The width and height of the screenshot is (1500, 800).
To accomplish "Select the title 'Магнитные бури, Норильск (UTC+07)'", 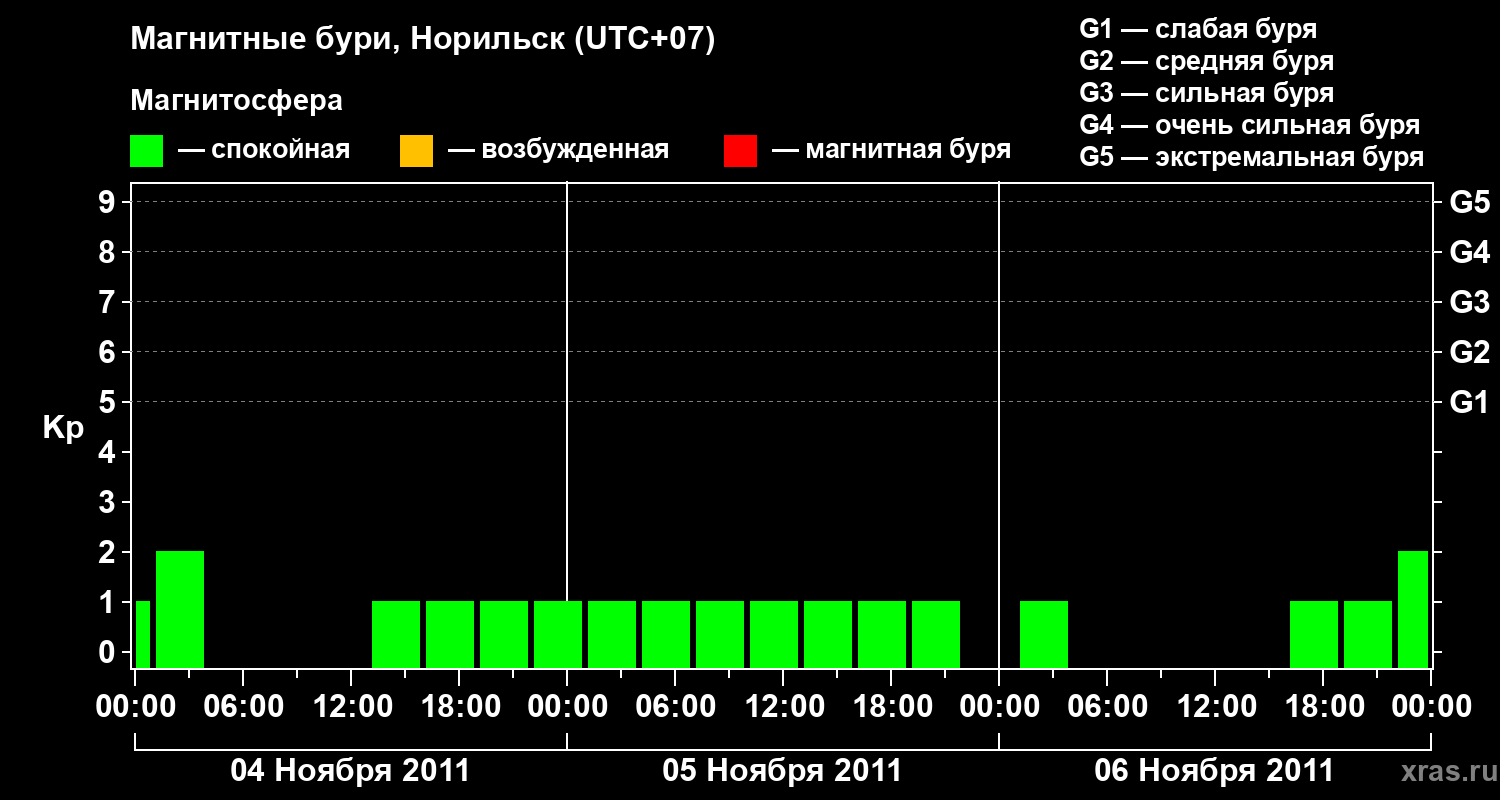I will 423,41.
